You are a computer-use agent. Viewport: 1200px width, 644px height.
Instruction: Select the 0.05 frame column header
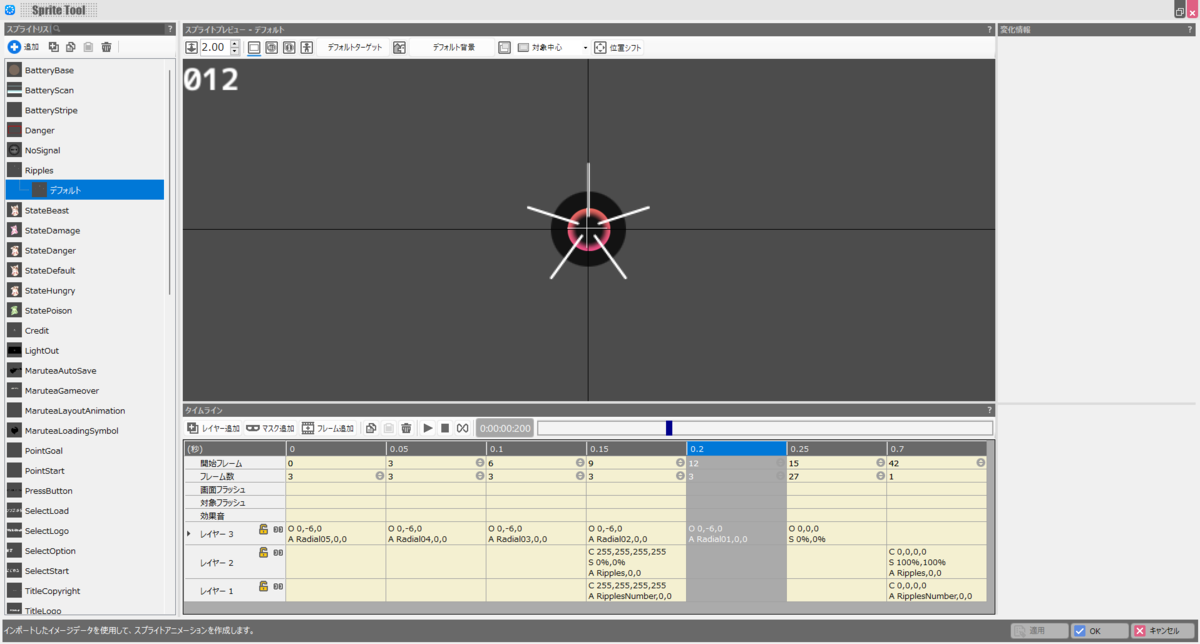[x=436, y=449]
